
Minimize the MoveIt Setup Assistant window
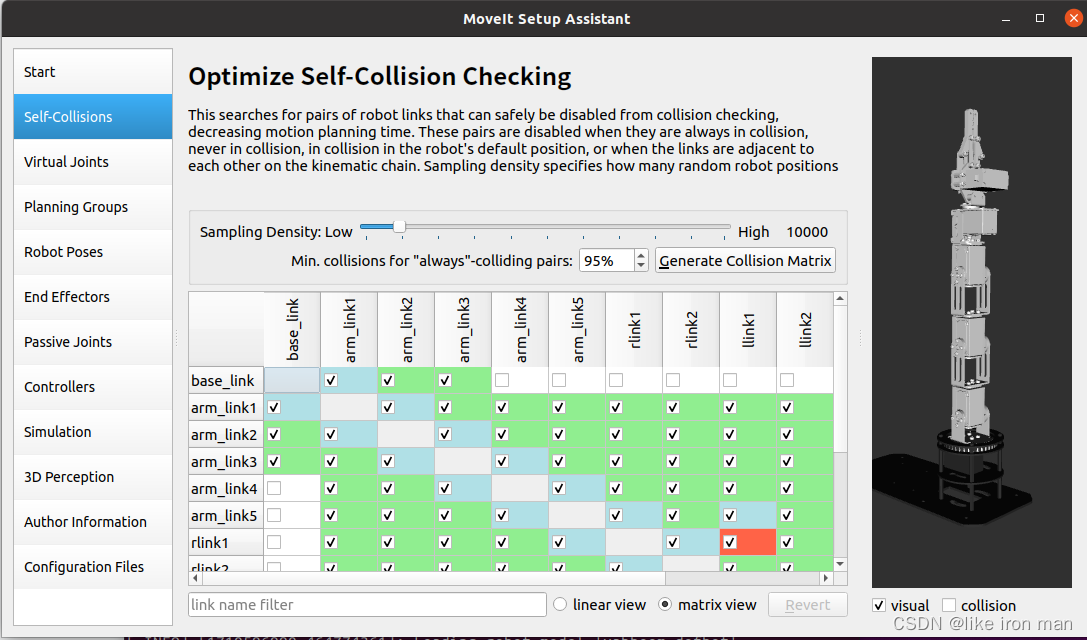[x=1006, y=19]
